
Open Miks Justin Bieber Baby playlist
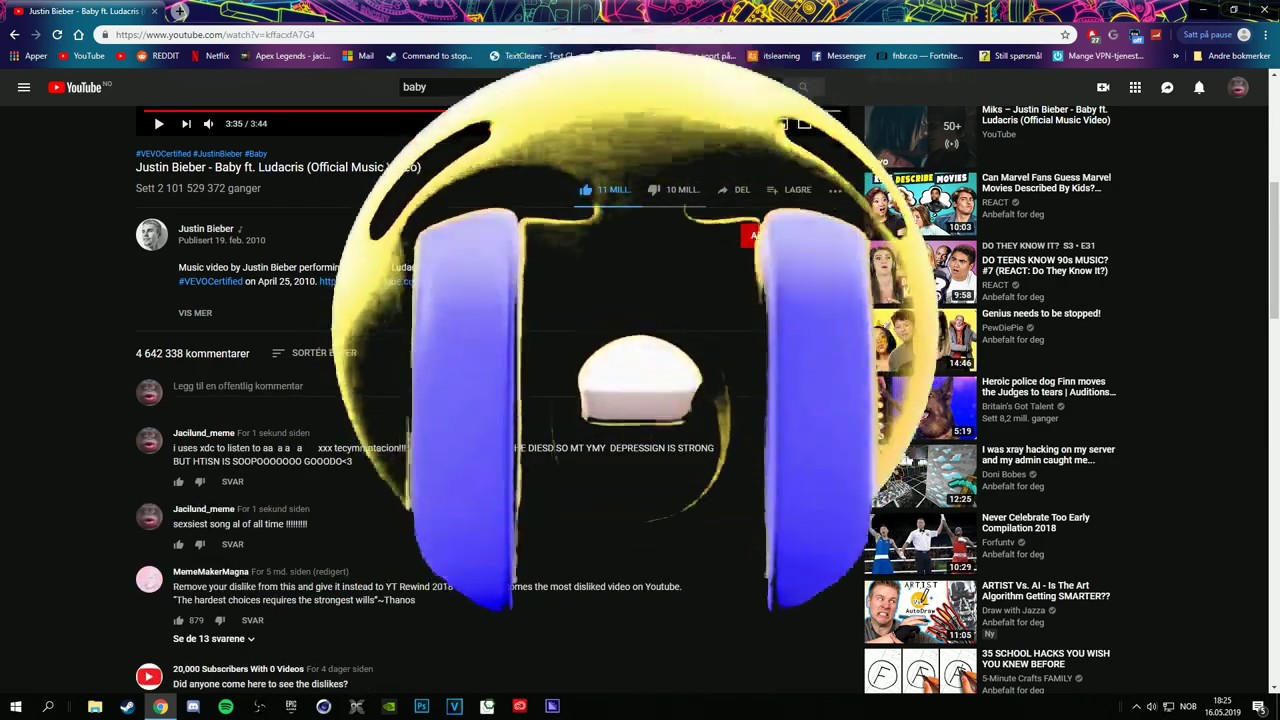click(x=1046, y=115)
